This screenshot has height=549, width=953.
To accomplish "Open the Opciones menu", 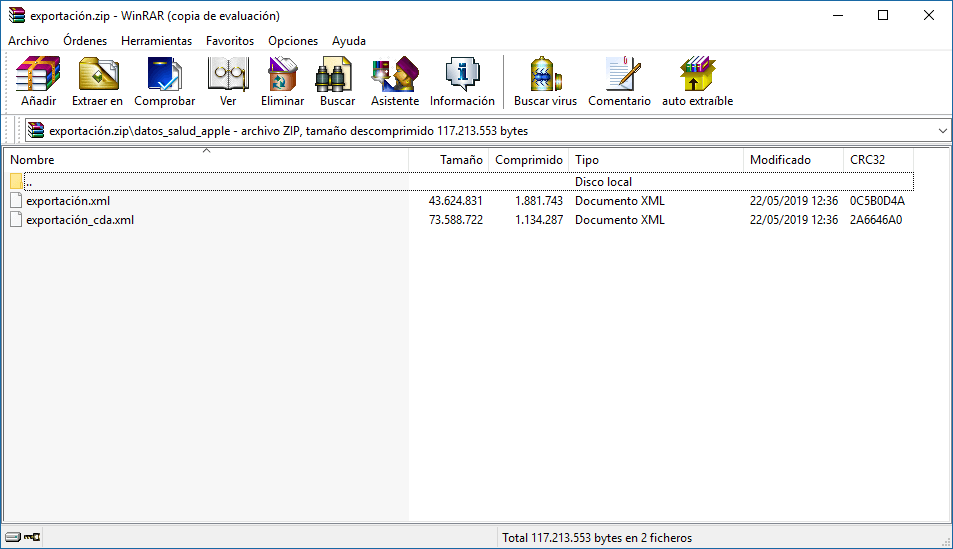I will (x=293, y=41).
